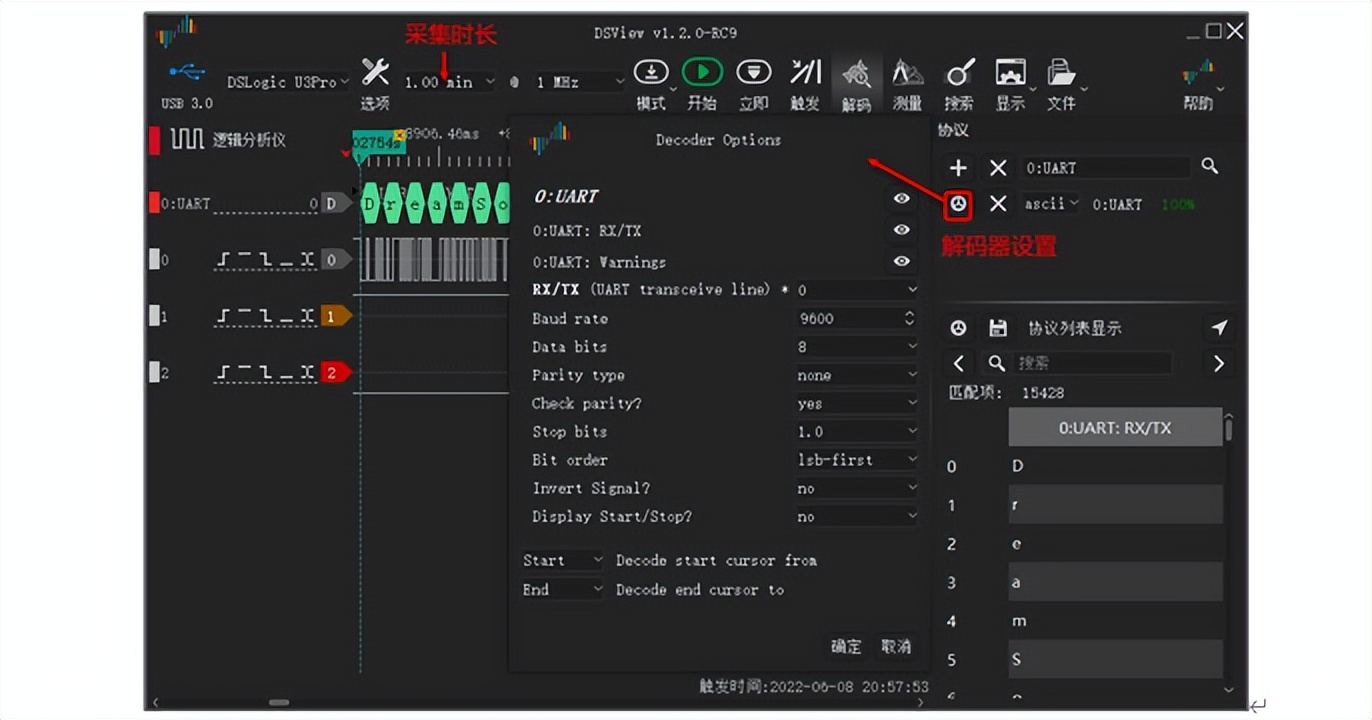Open the ascii format dropdown
1372x720 pixels.
pos(1051,204)
